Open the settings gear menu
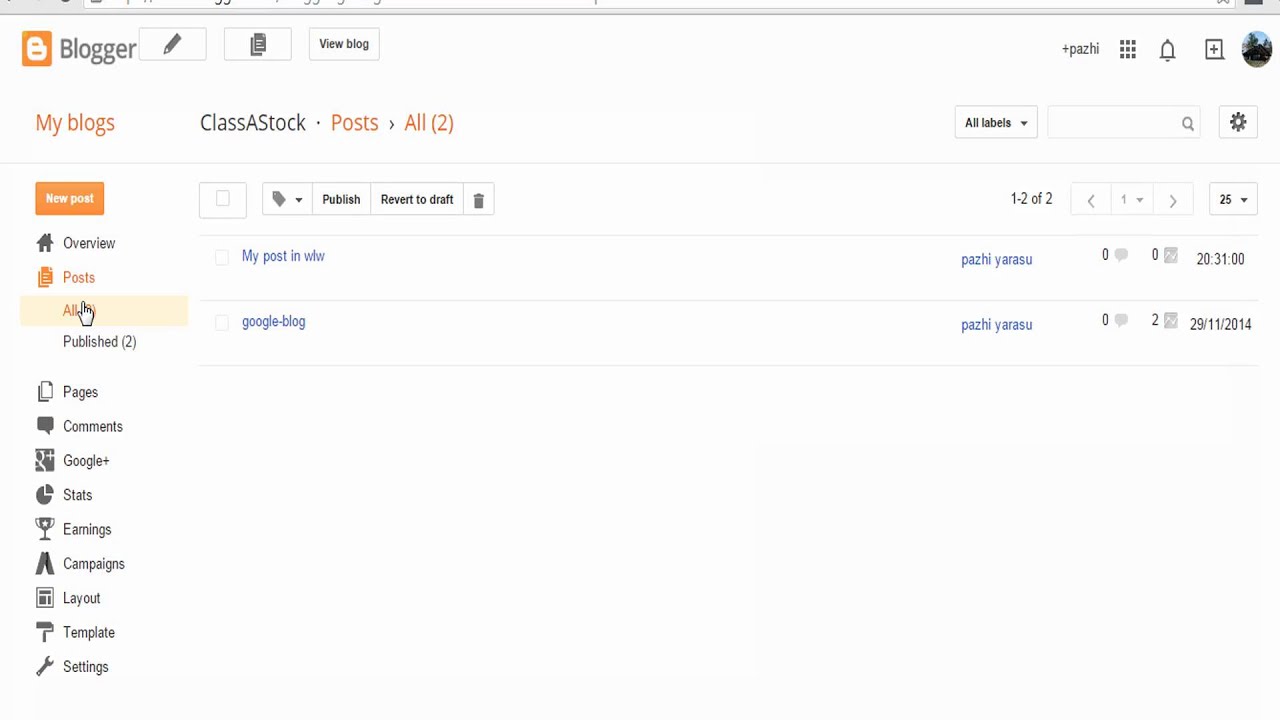The height and width of the screenshot is (720, 1280). [1238, 123]
